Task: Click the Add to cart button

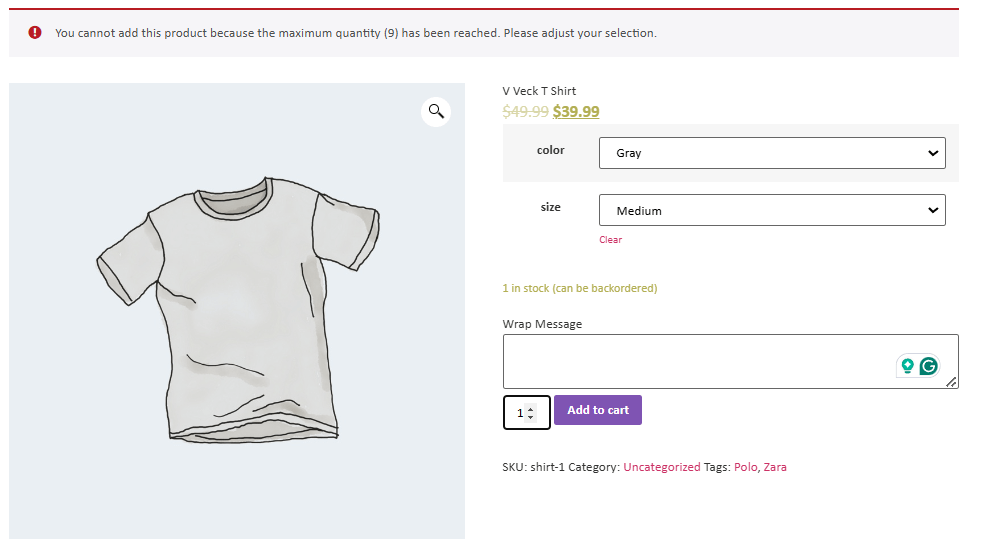Action: pyautogui.click(x=598, y=410)
